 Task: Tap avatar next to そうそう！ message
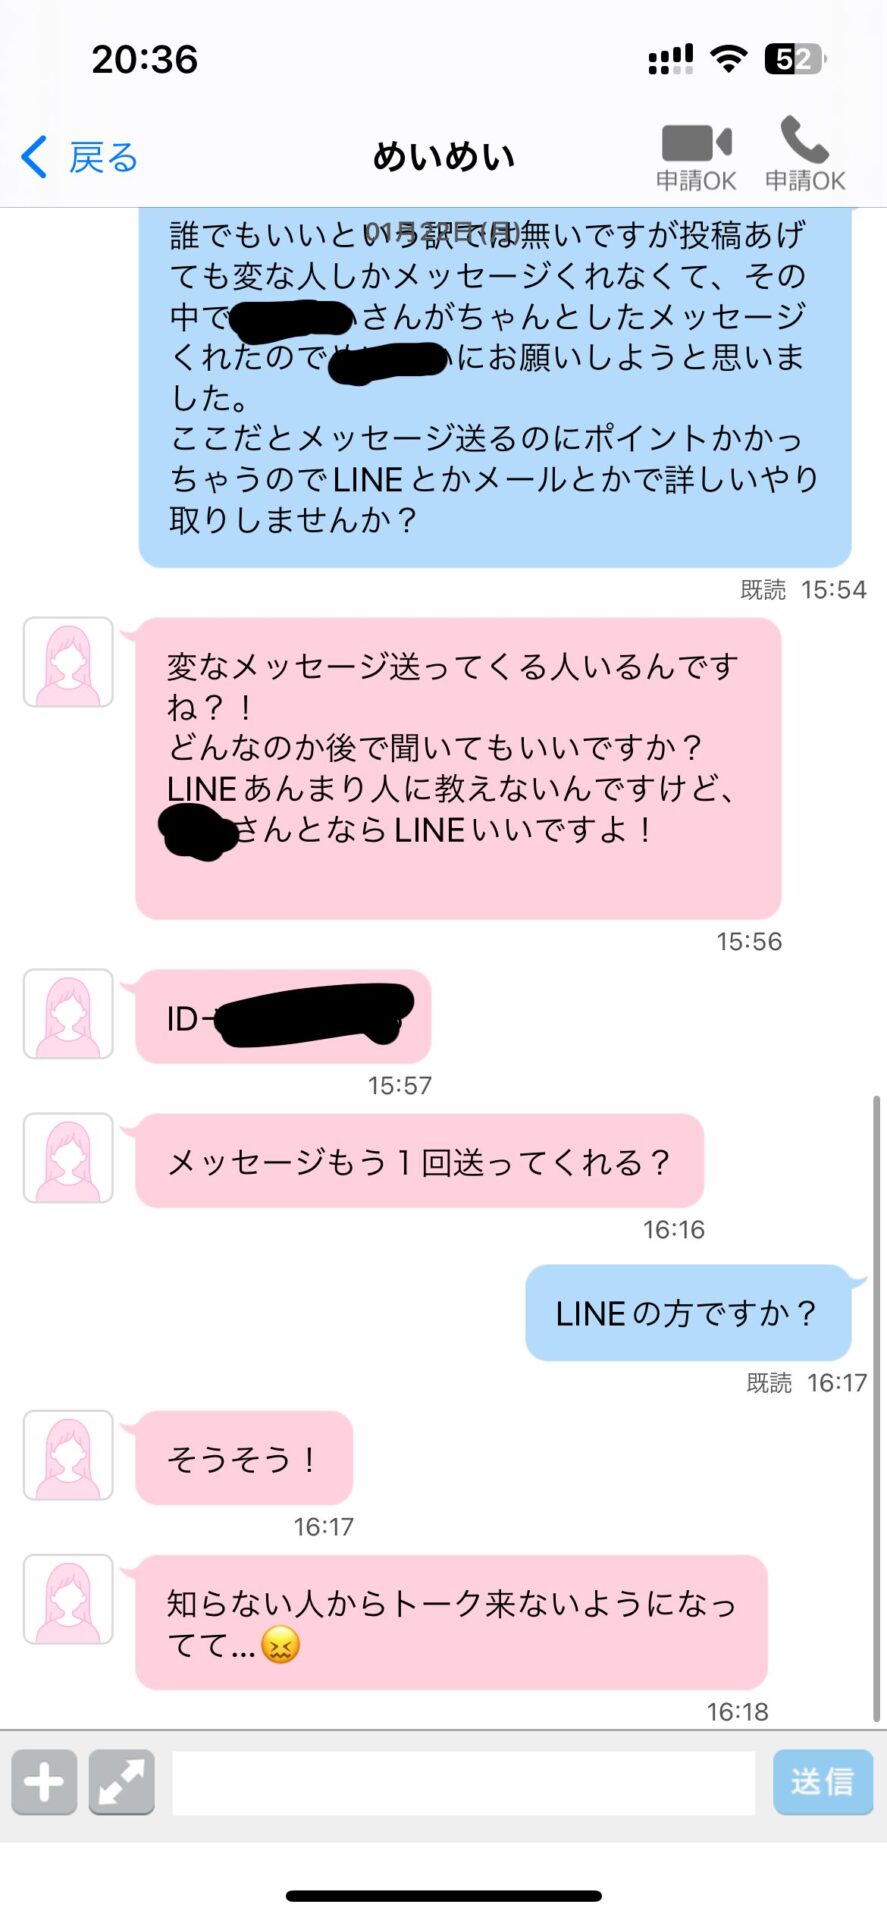[68, 1455]
